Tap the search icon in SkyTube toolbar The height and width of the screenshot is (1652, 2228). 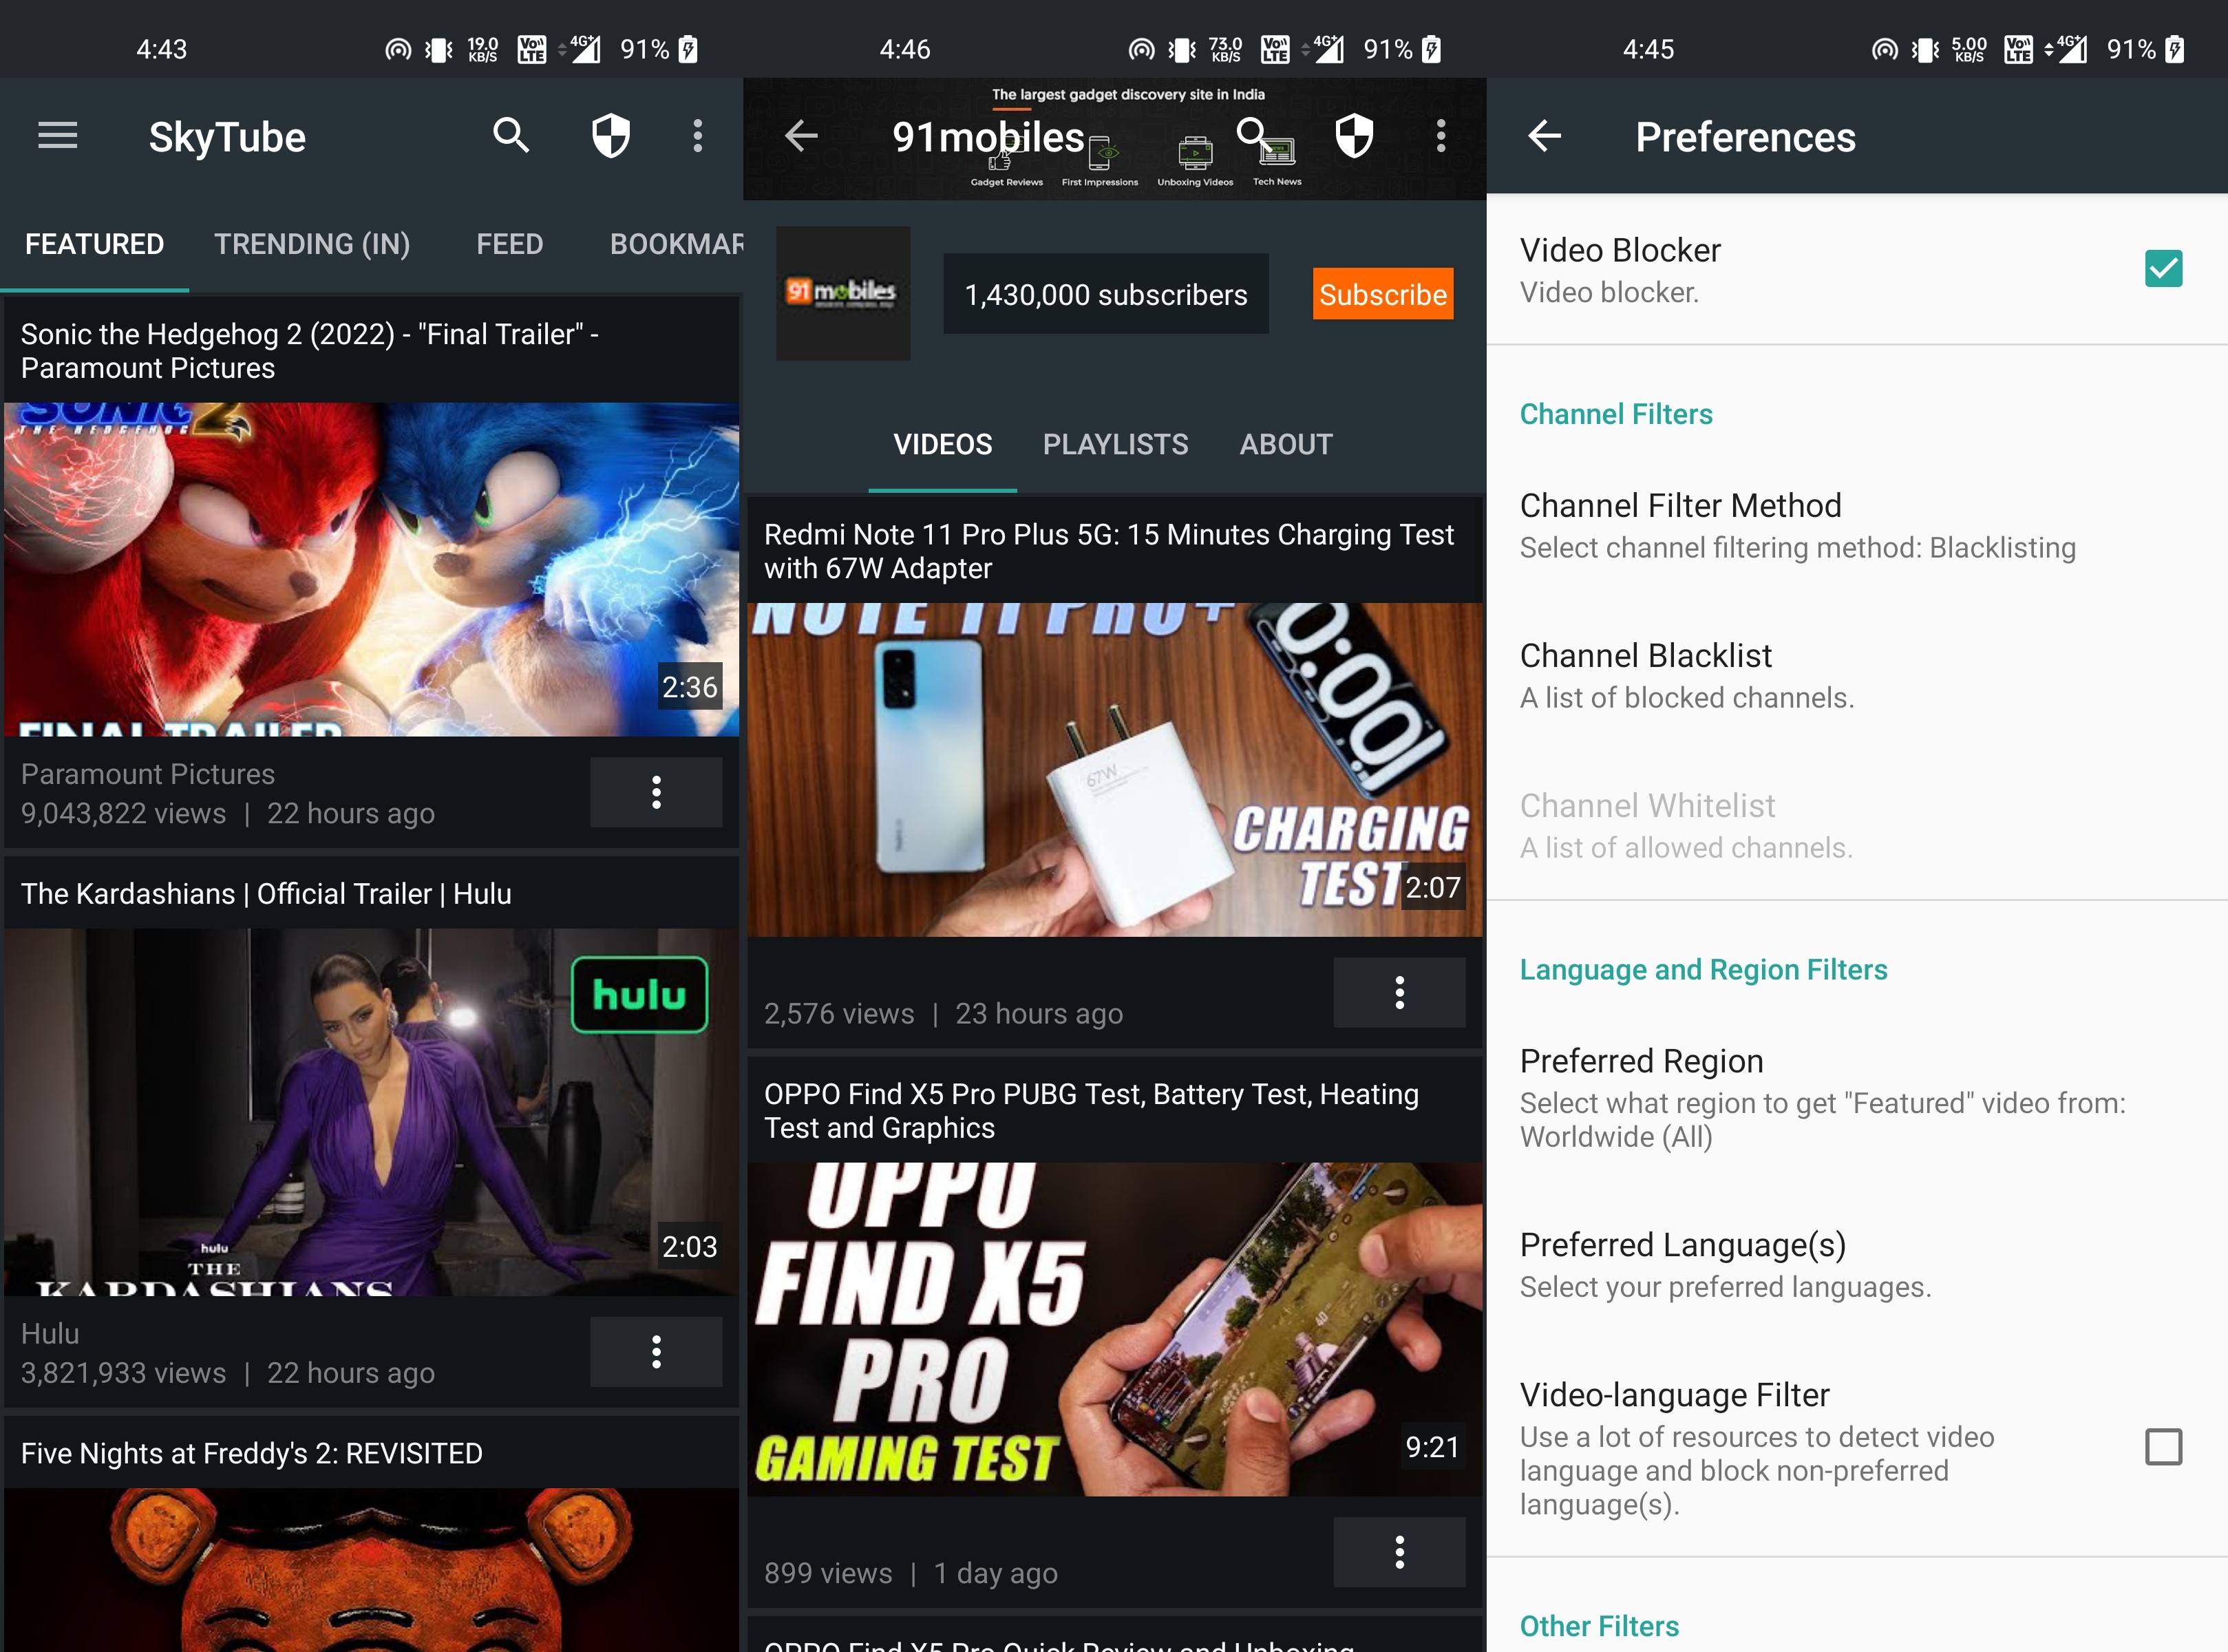(511, 135)
